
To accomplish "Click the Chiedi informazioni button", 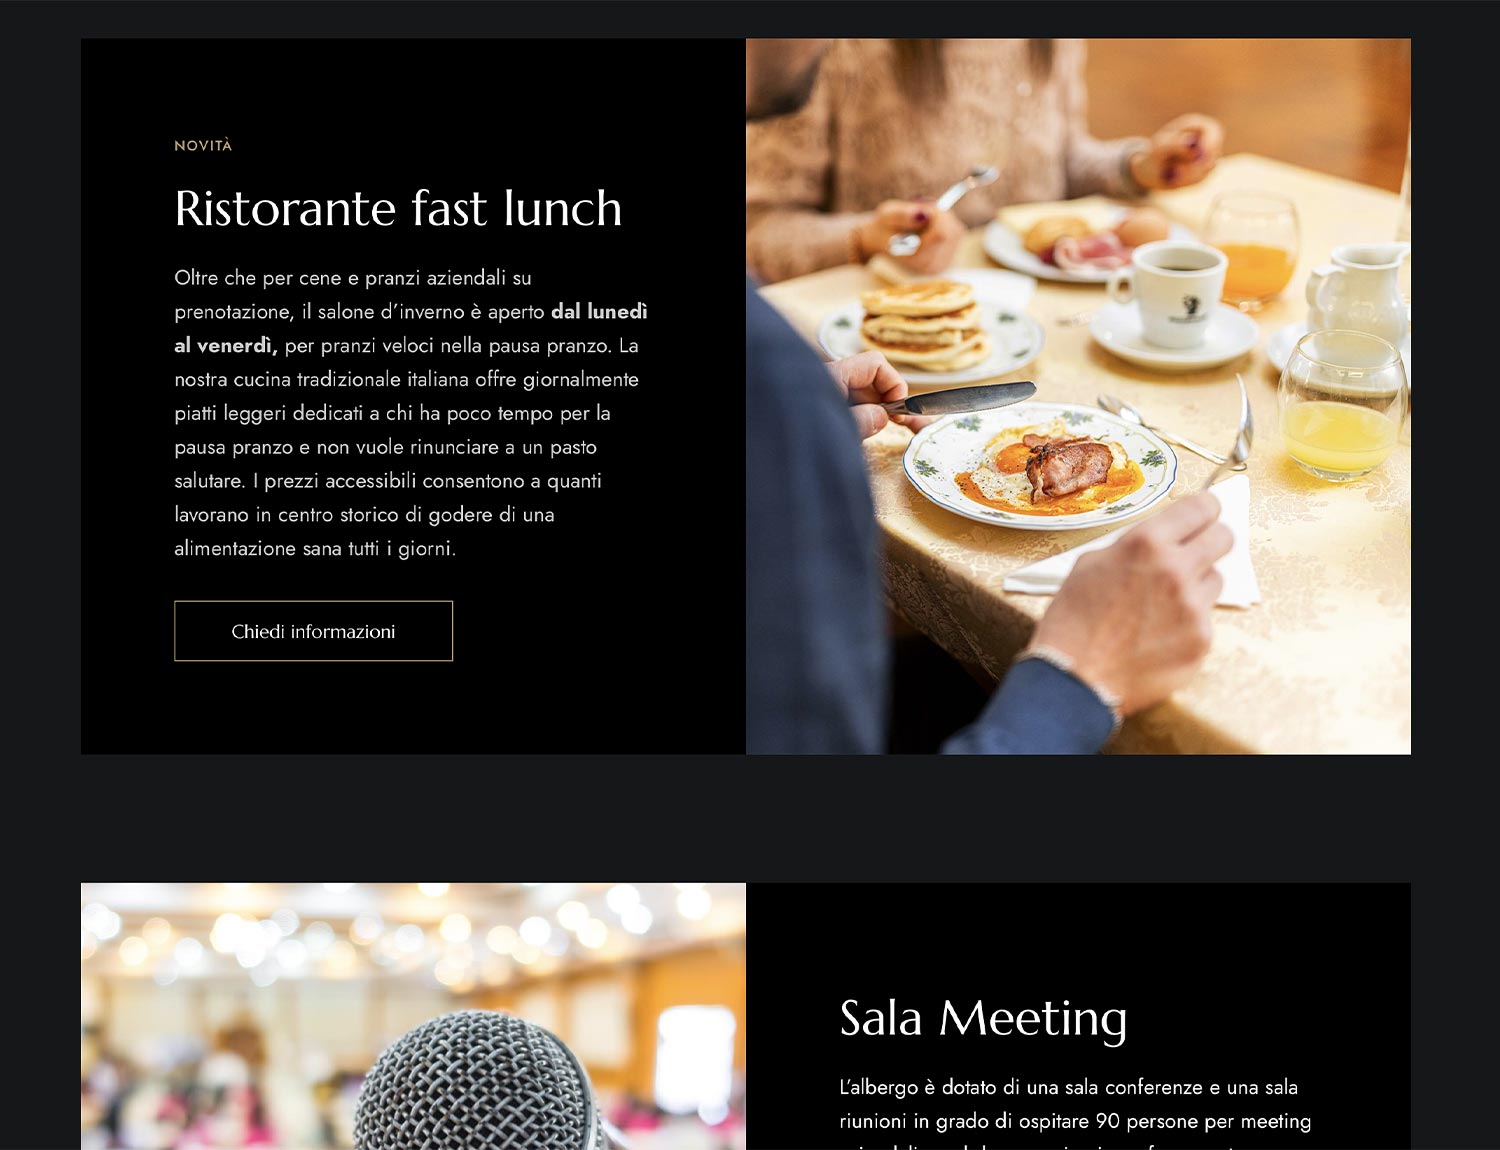I will coord(313,631).
